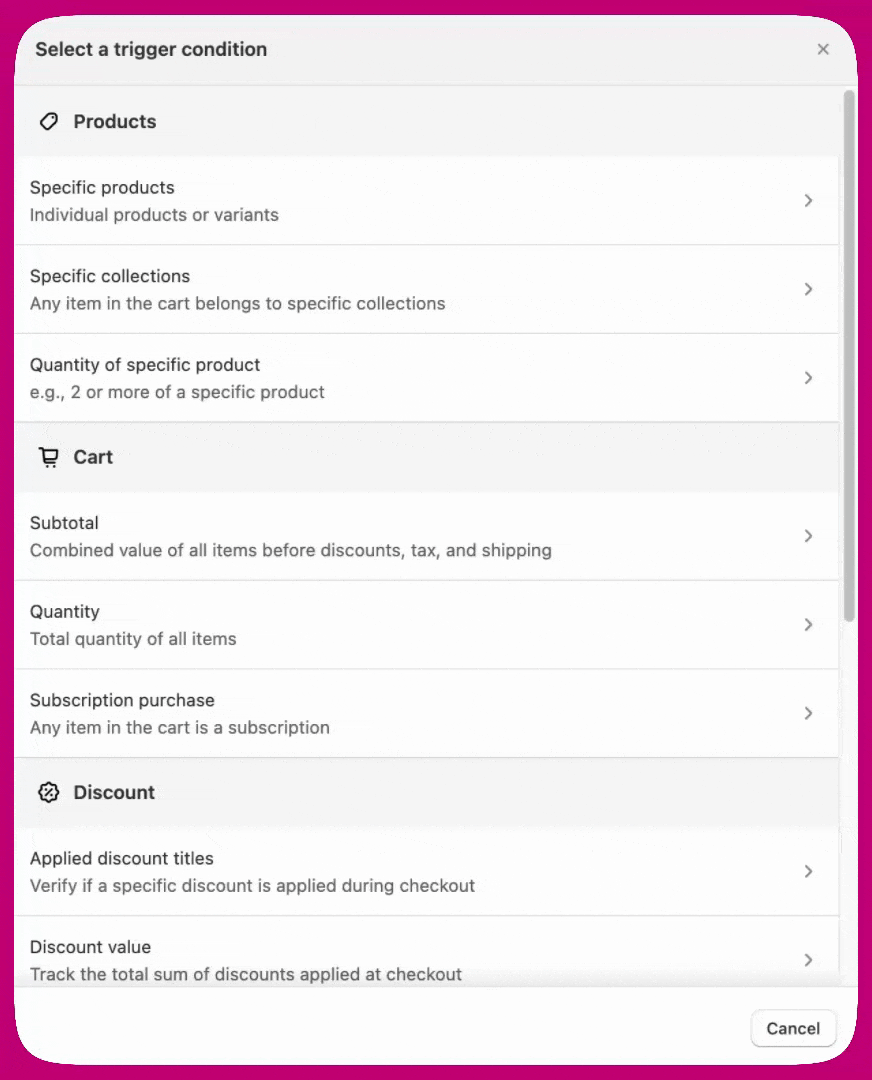Expand the Subtotal chevron arrow
Screen dimensions: 872x1080
point(808,536)
